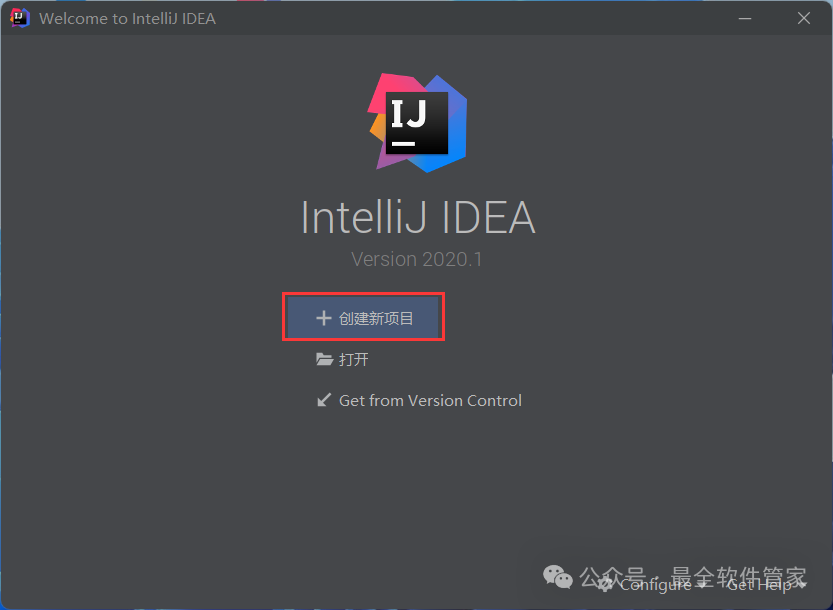Screen dimensions: 833x610
Task: Select the 打开 text label
Action: (x=354, y=359)
